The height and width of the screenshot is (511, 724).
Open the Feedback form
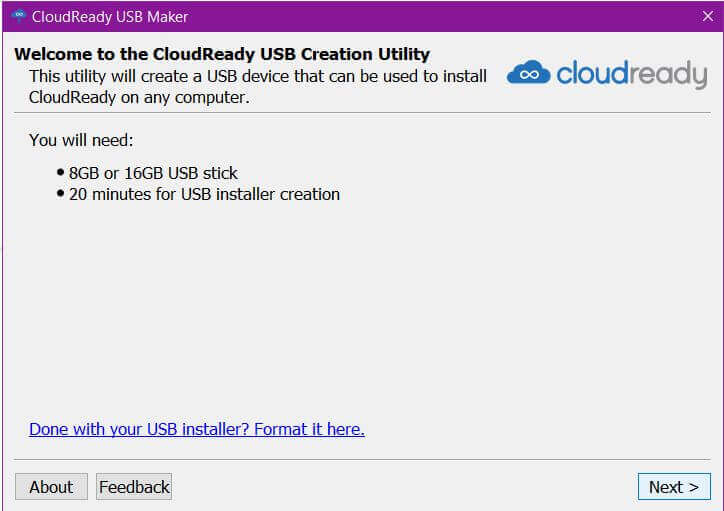[134, 487]
